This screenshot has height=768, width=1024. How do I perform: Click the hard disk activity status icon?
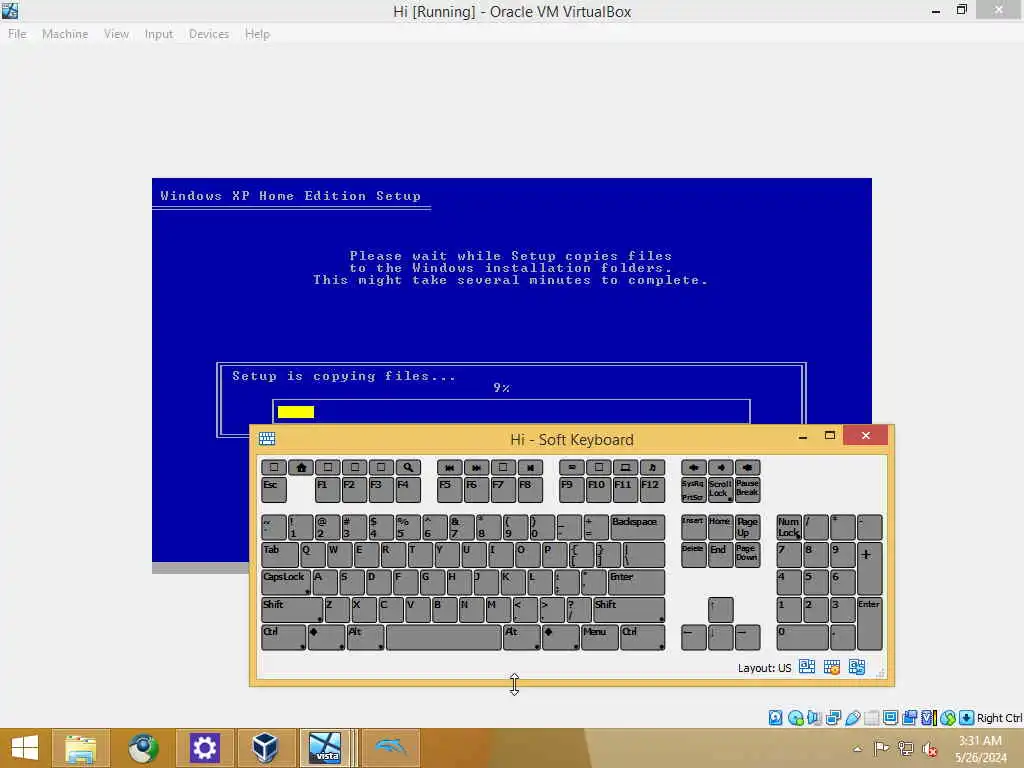[775, 718]
